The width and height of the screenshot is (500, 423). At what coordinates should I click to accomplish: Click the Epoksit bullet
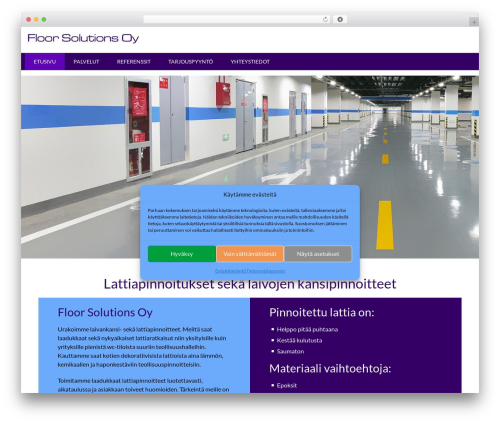[x=286, y=385]
